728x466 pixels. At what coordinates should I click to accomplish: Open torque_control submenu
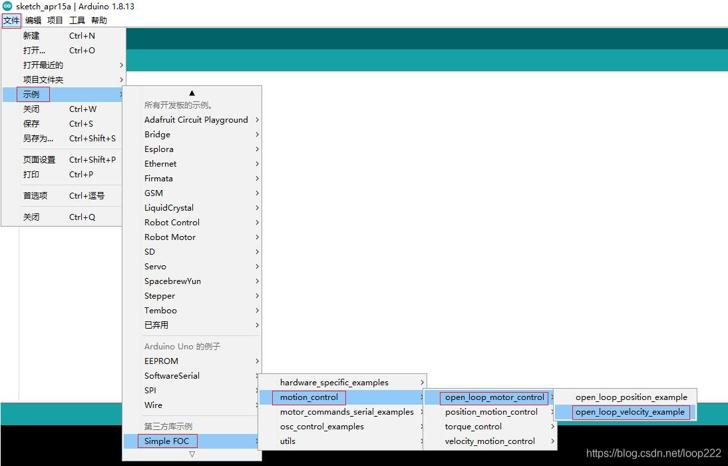490,427
